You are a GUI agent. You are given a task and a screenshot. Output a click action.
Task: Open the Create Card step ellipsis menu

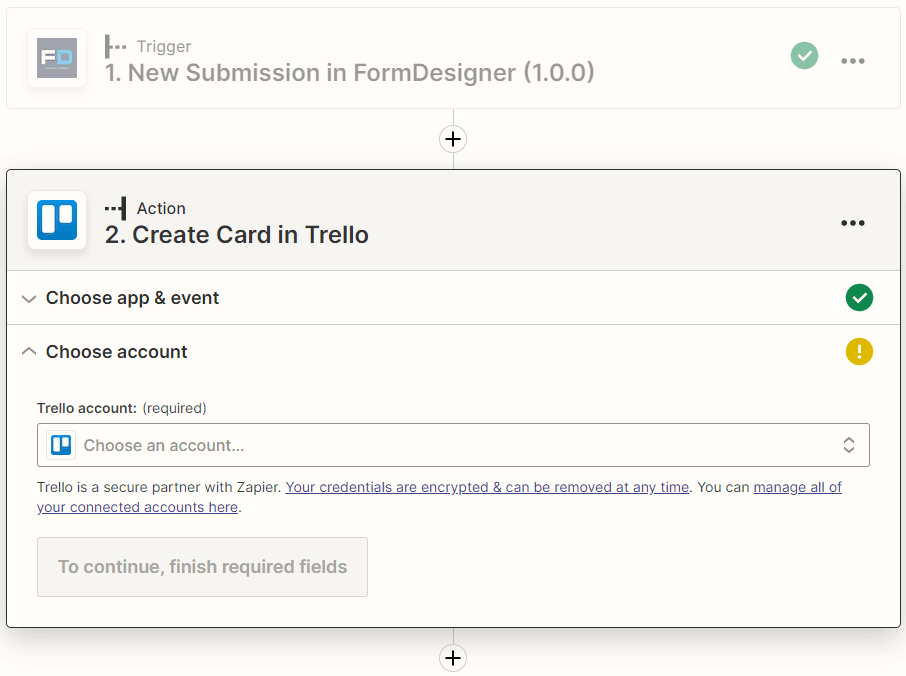[853, 223]
